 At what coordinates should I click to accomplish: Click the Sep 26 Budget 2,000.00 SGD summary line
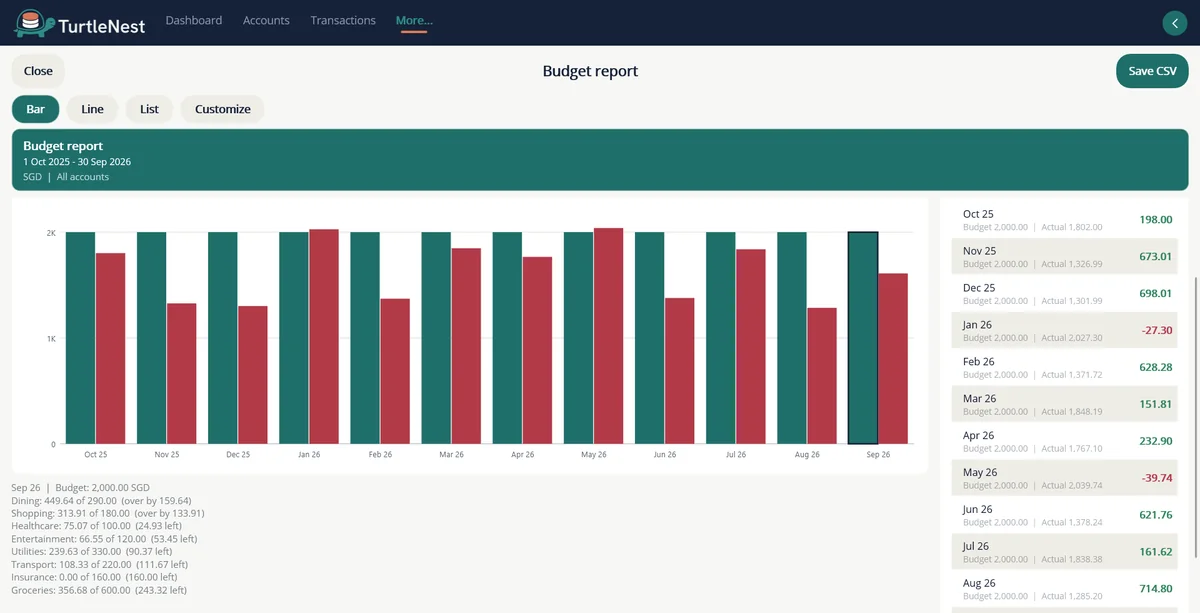[x=81, y=487]
